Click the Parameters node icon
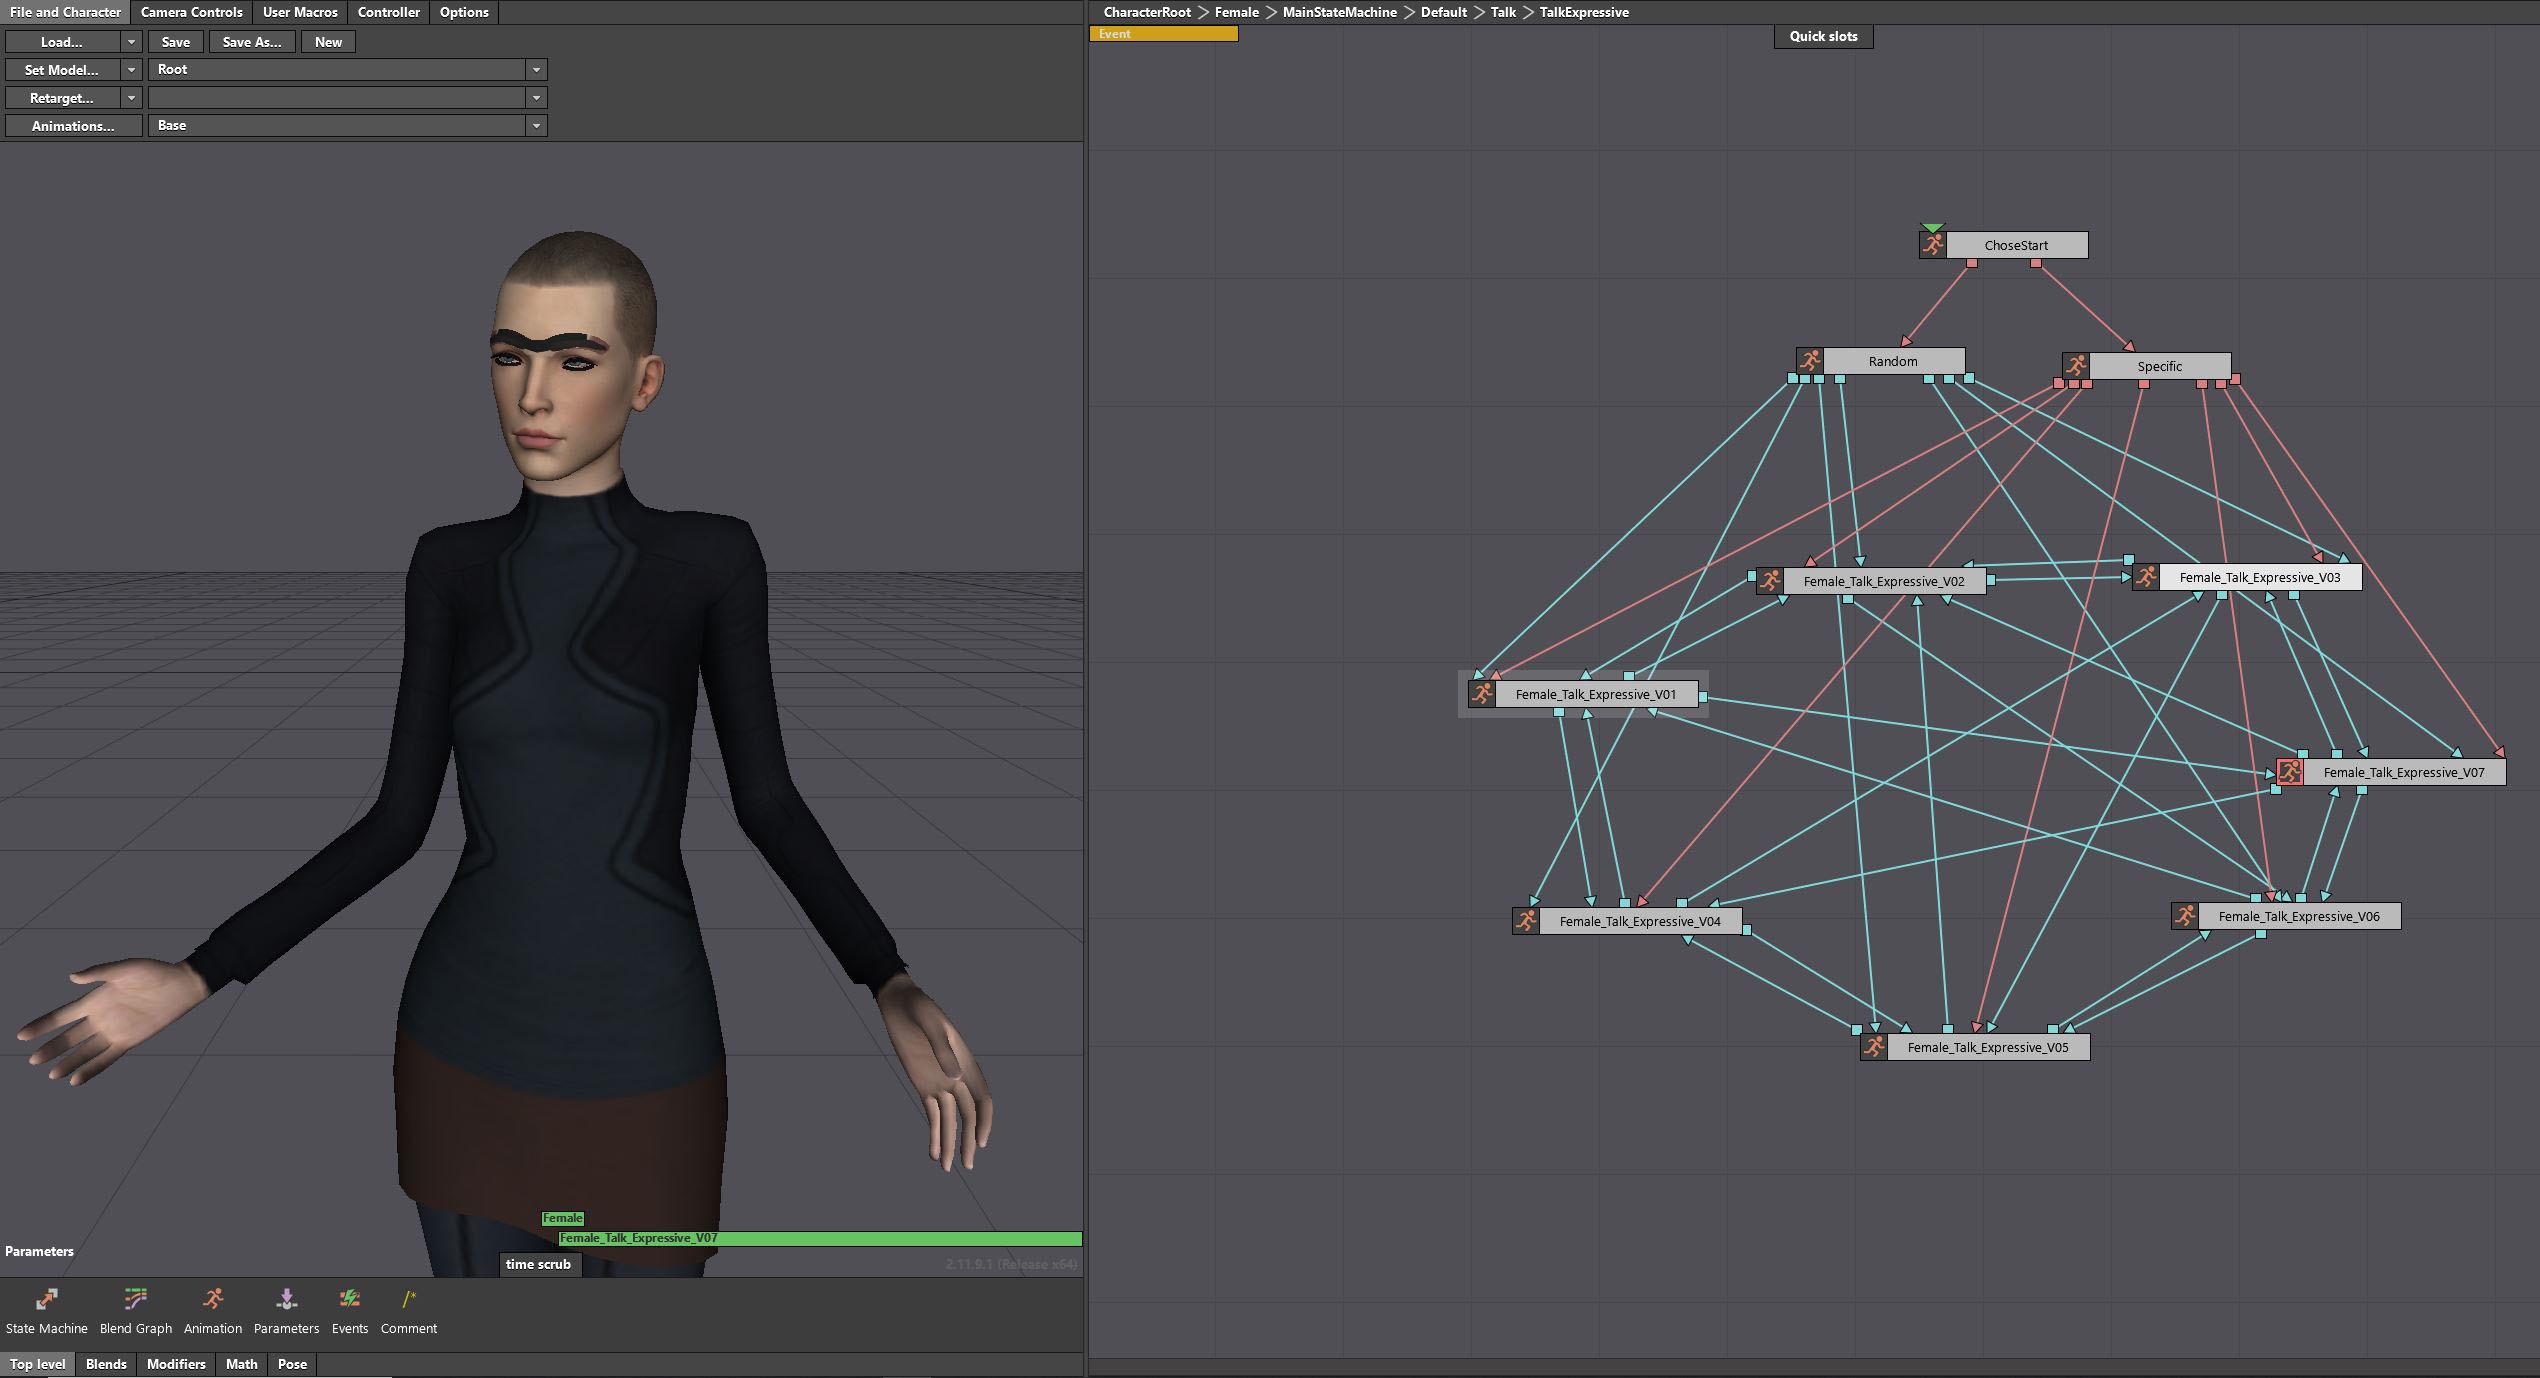 click(286, 1299)
